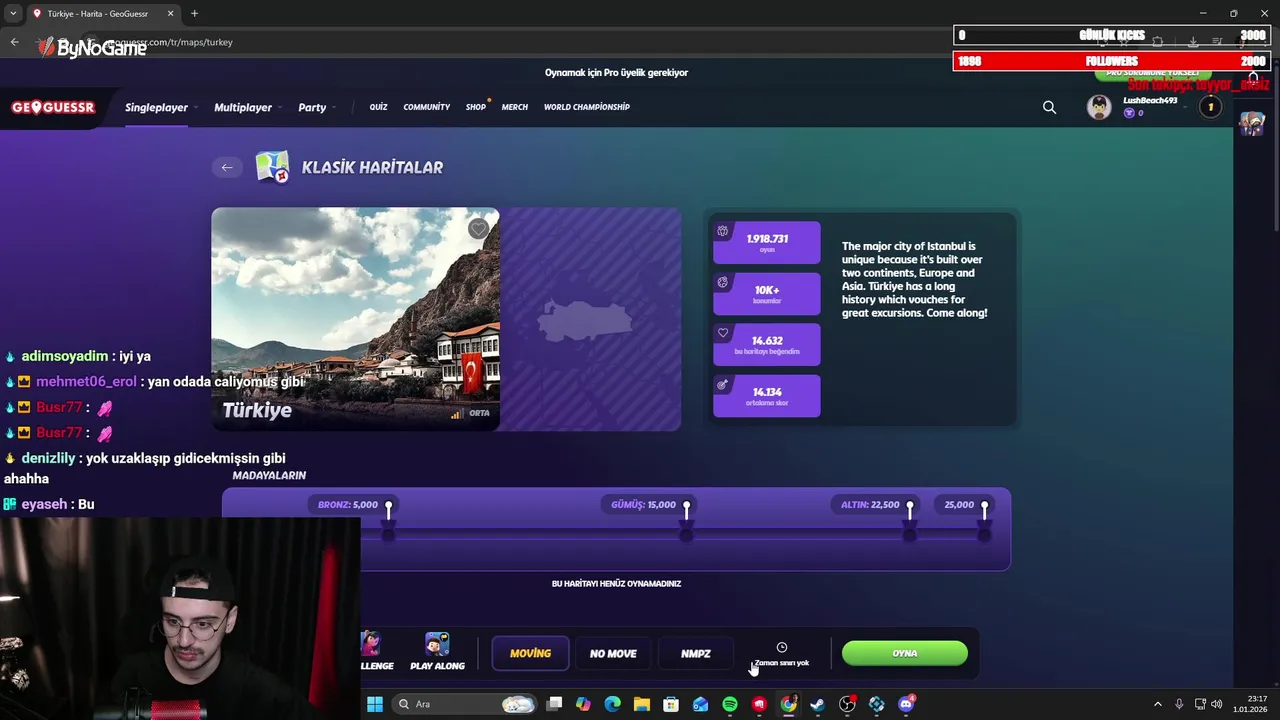The height and width of the screenshot is (720, 1280).
Task: Click the GeoGuessr logo
Action: point(53,107)
